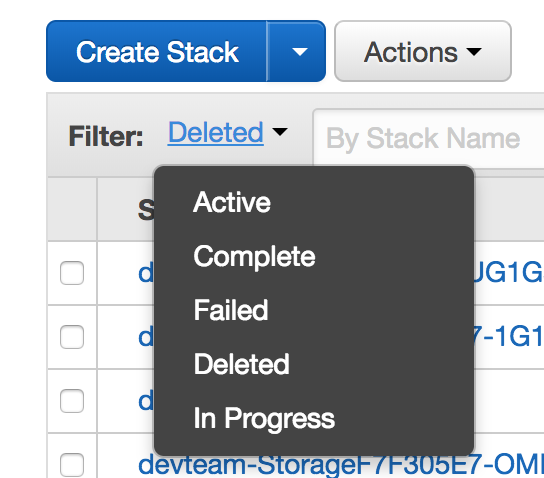Click the Filter label text

106,136
